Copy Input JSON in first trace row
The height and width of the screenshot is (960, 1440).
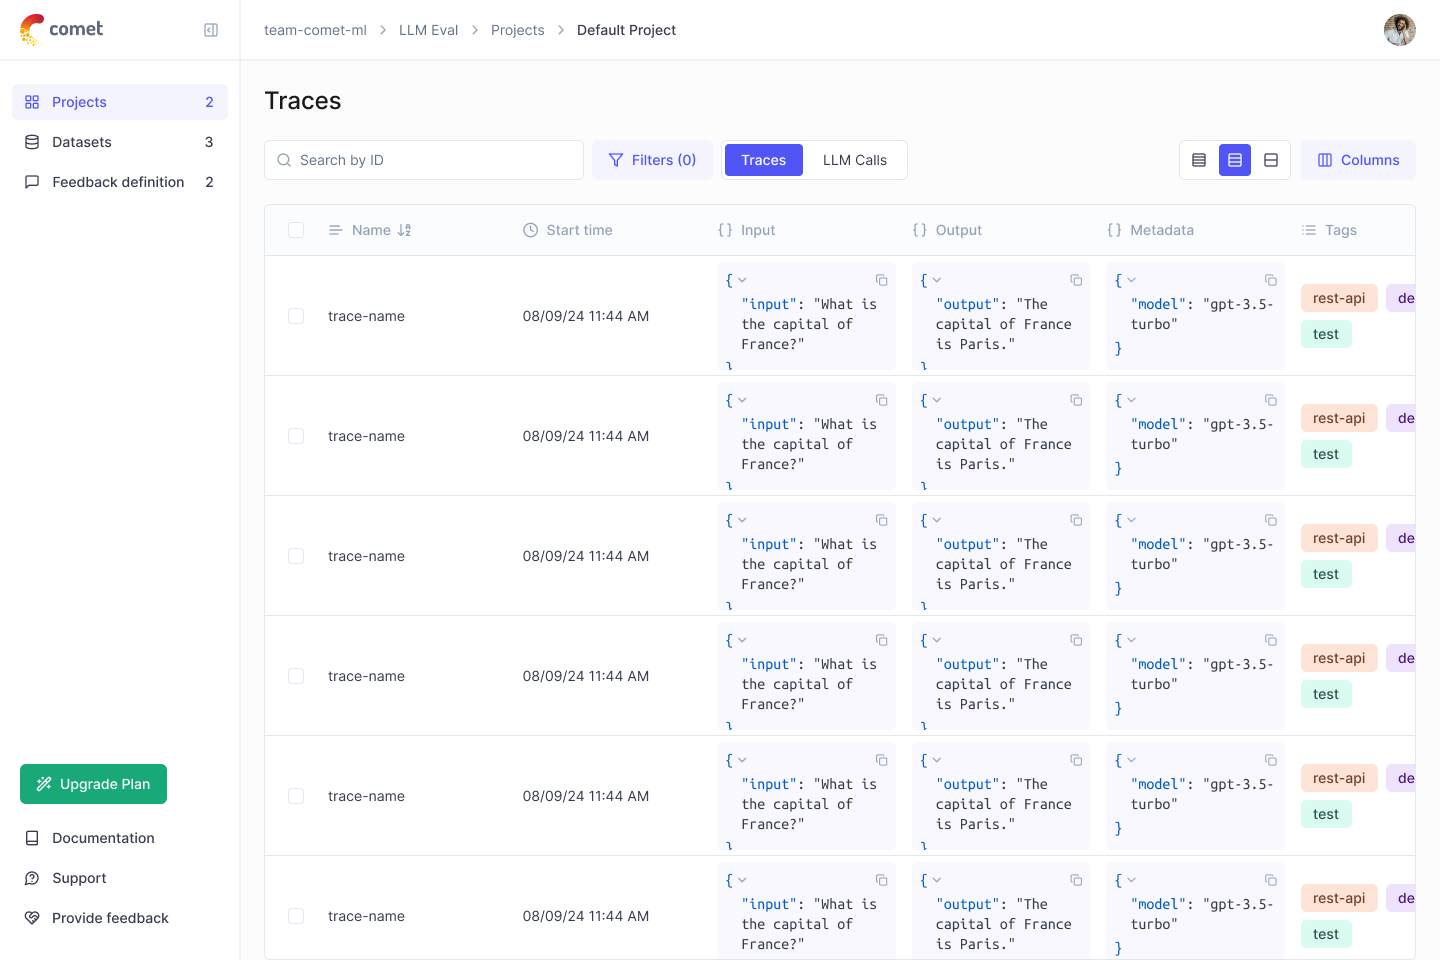[x=881, y=280]
